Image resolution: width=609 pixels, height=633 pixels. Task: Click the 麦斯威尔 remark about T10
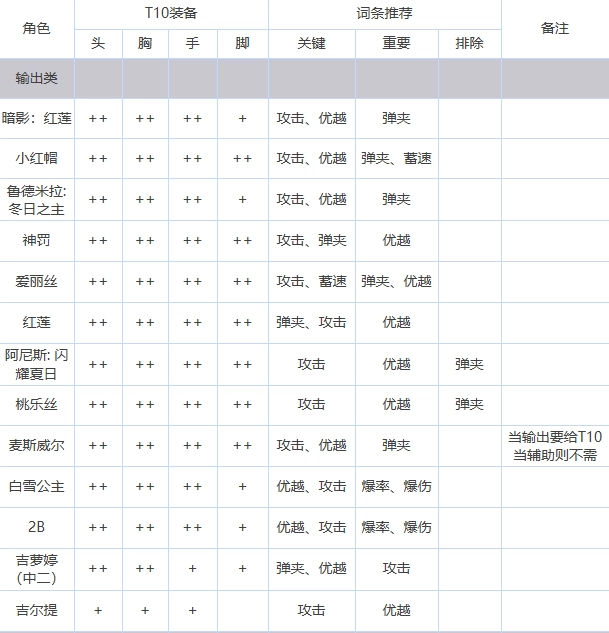click(554, 445)
